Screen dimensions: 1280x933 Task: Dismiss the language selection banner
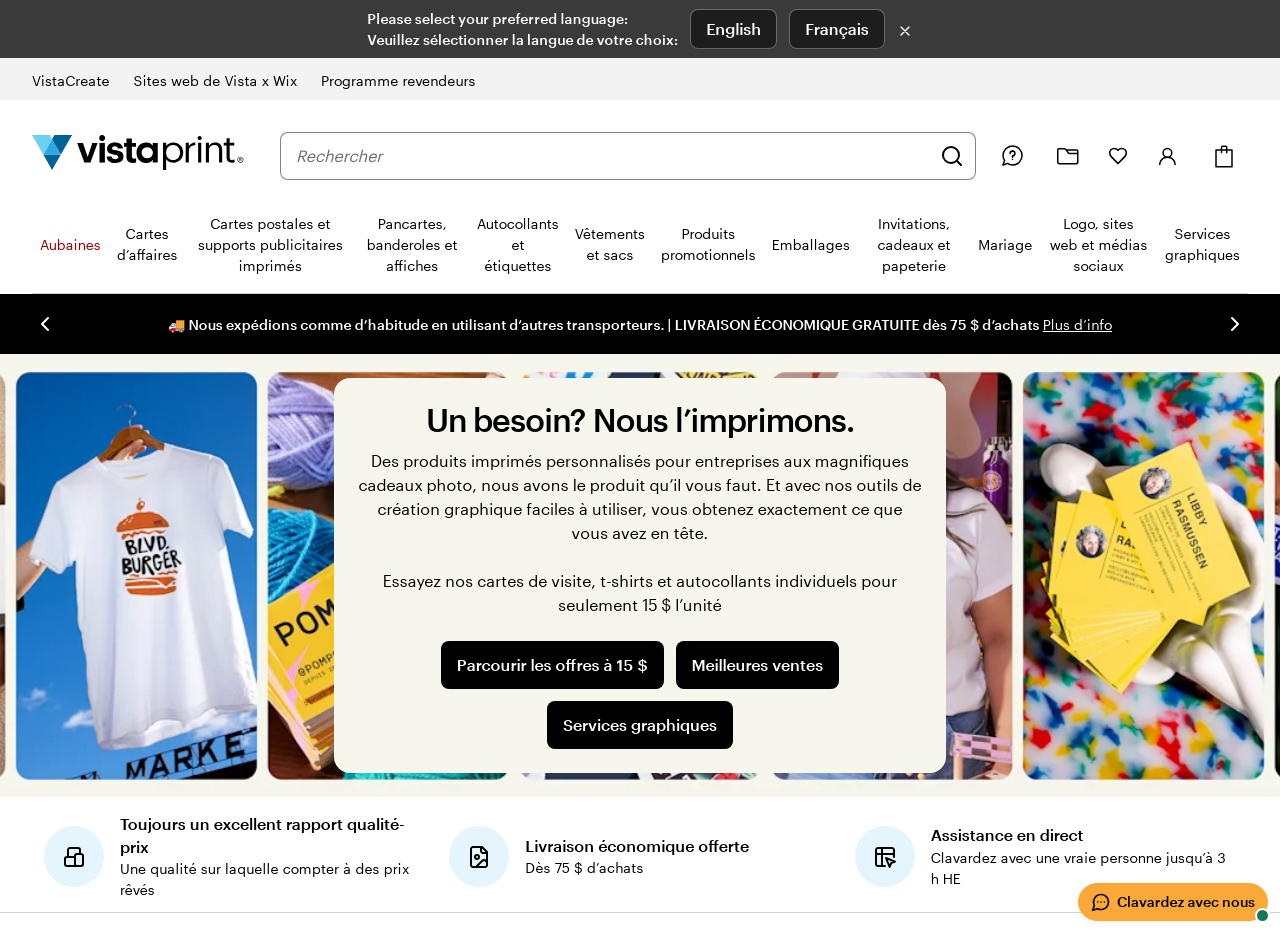[905, 31]
